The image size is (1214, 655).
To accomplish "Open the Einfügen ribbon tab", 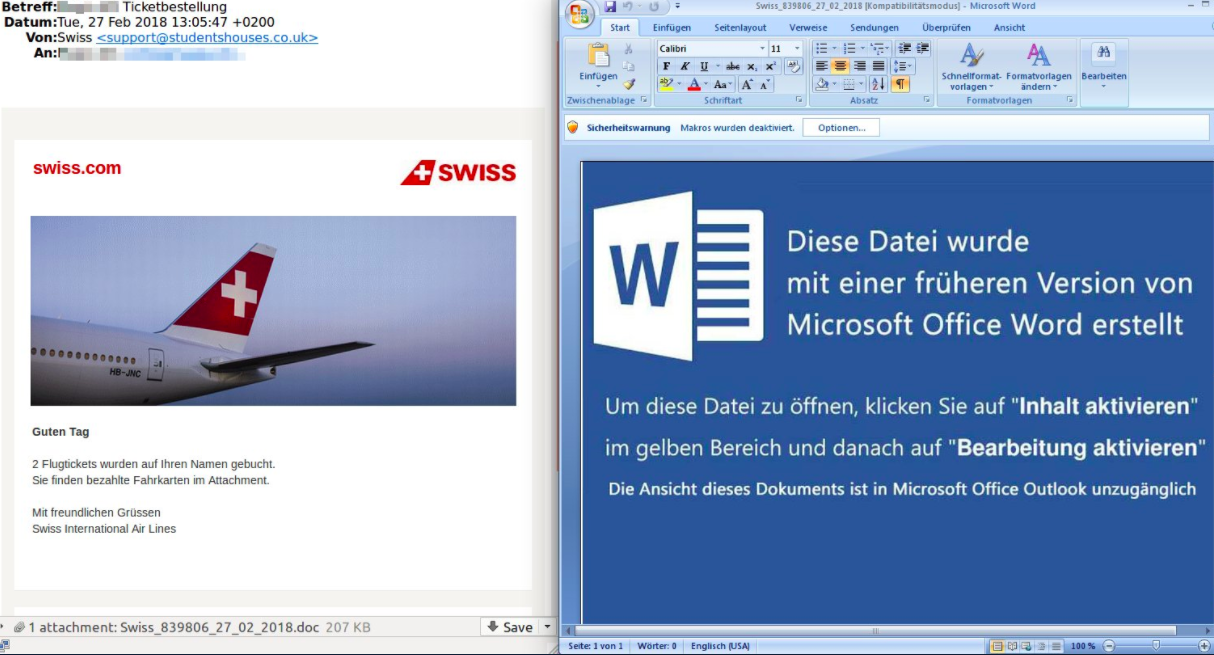I will coord(672,27).
